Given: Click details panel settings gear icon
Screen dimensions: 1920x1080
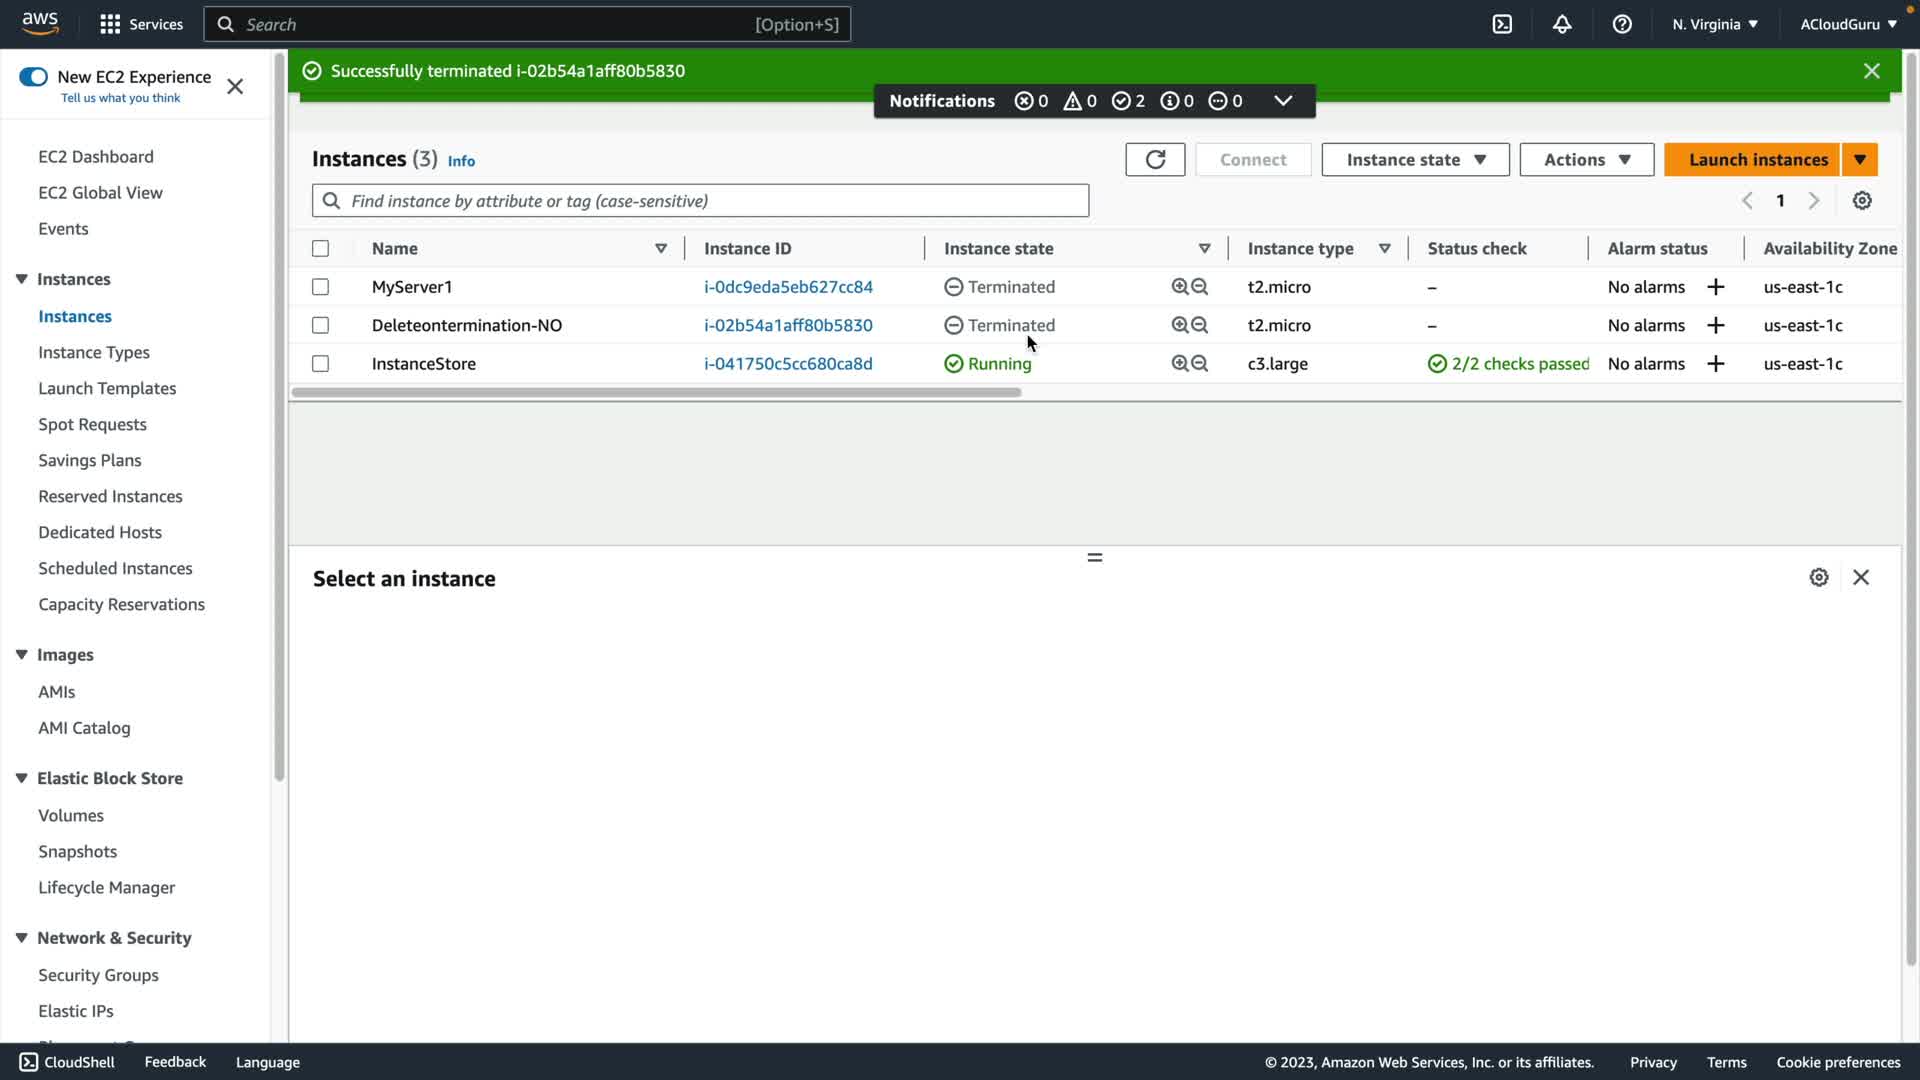Looking at the screenshot, I should pos(1819,578).
